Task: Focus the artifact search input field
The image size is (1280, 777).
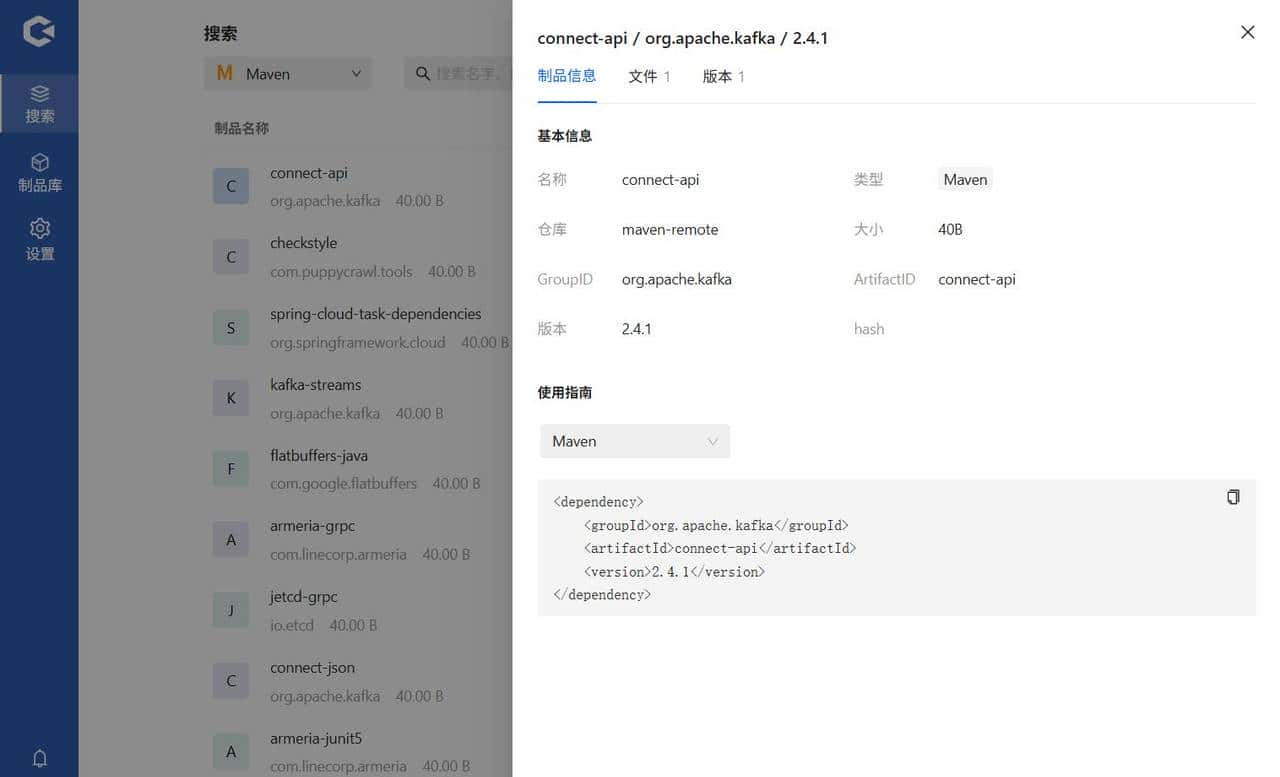Action: (x=459, y=74)
